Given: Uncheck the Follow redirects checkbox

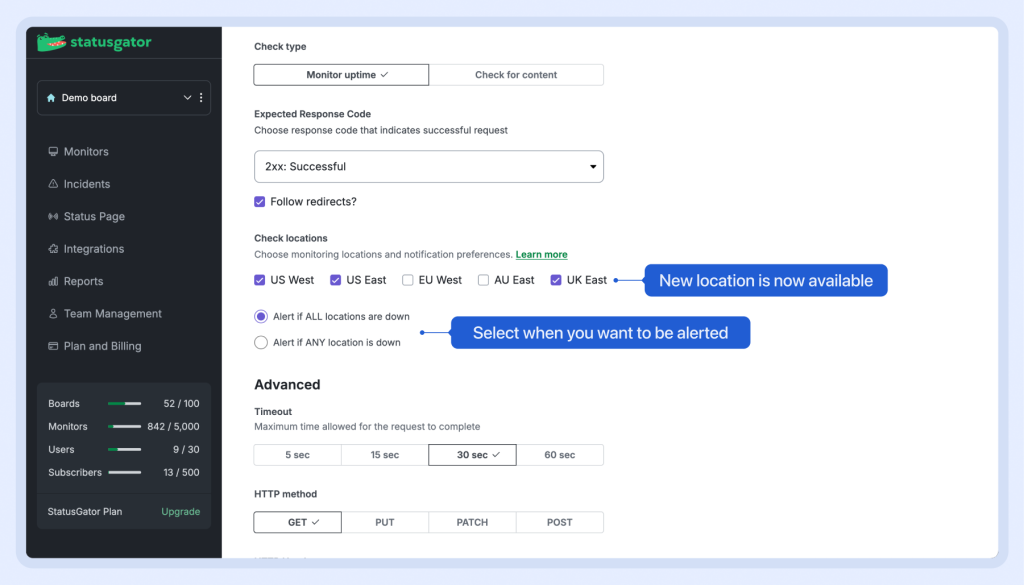Looking at the screenshot, I should click(260, 202).
